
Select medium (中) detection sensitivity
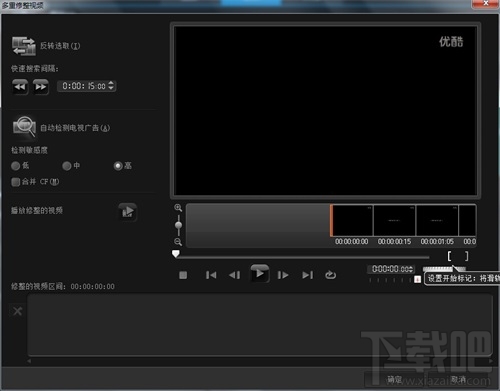pos(67,166)
